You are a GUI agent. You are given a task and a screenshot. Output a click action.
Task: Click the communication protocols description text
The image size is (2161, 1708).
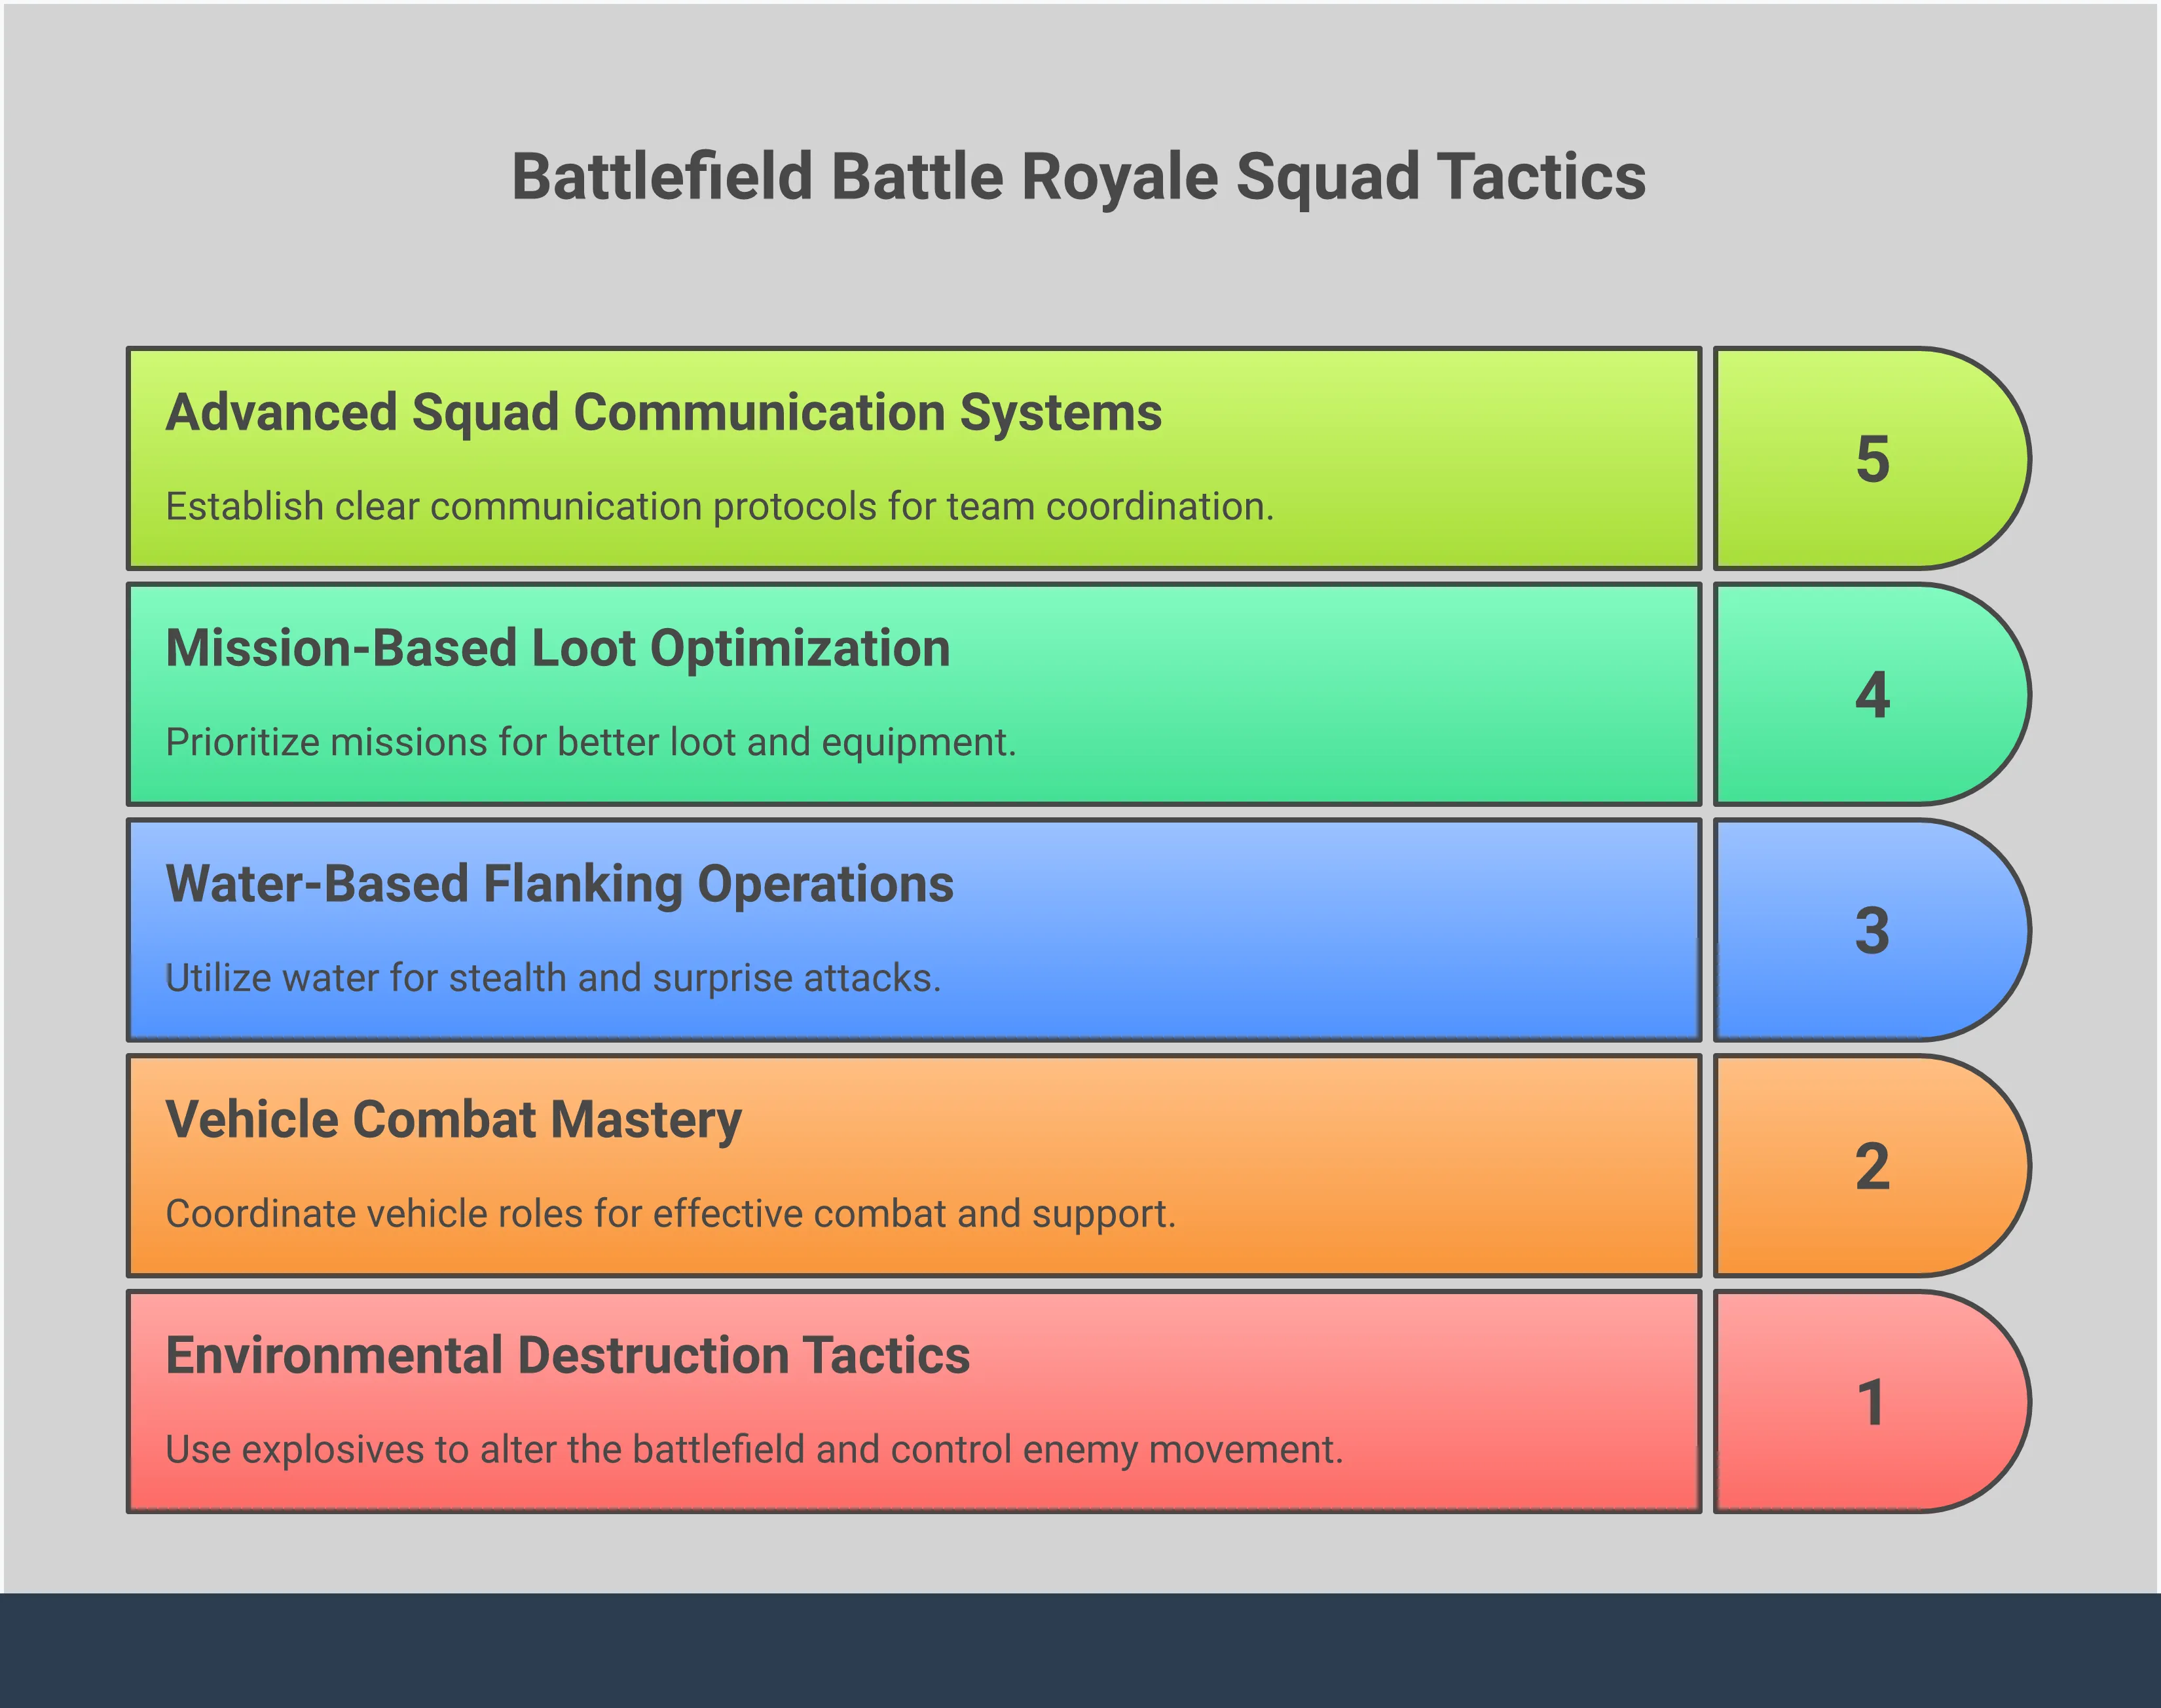[719, 507]
